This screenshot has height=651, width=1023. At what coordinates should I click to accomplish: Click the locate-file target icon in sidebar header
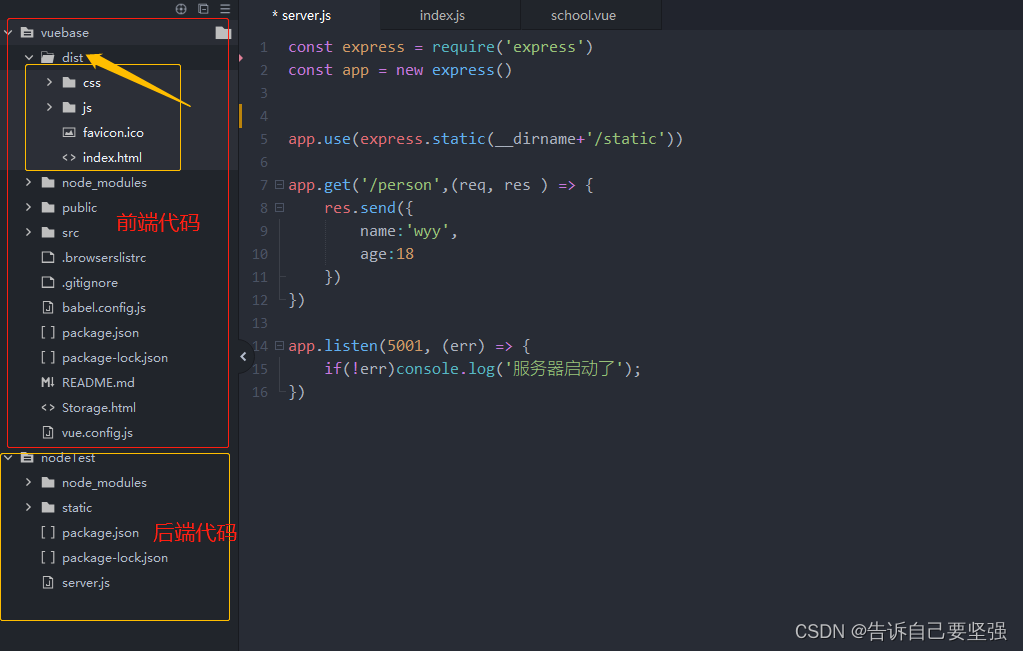(181, 8)
